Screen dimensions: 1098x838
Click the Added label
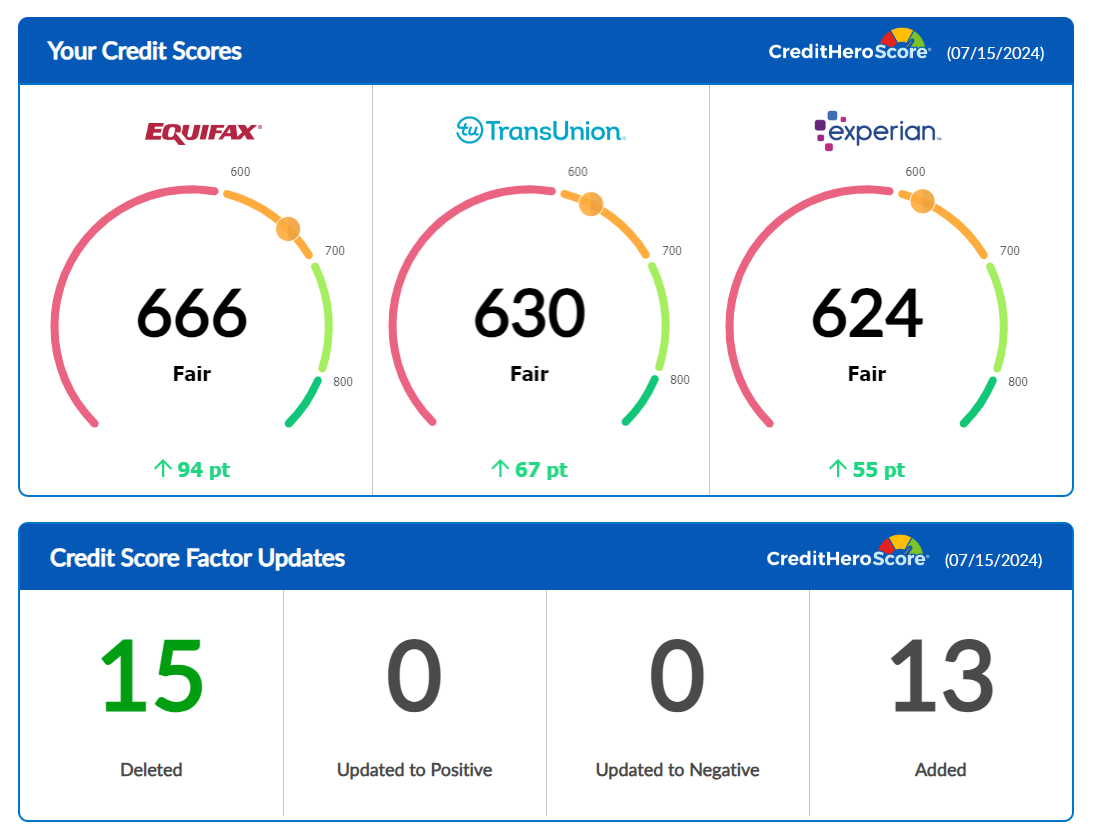click(x=940, y=769)
